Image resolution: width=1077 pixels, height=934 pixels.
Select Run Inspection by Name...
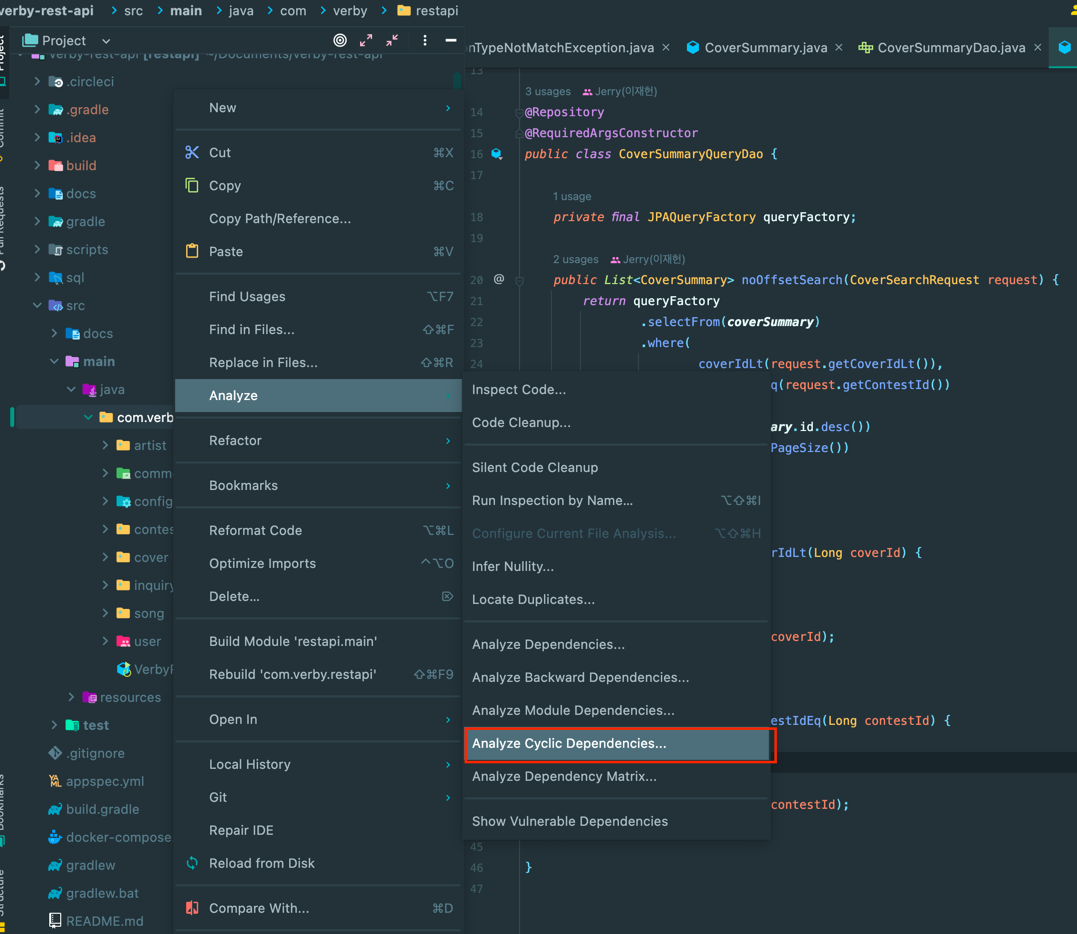616,501
